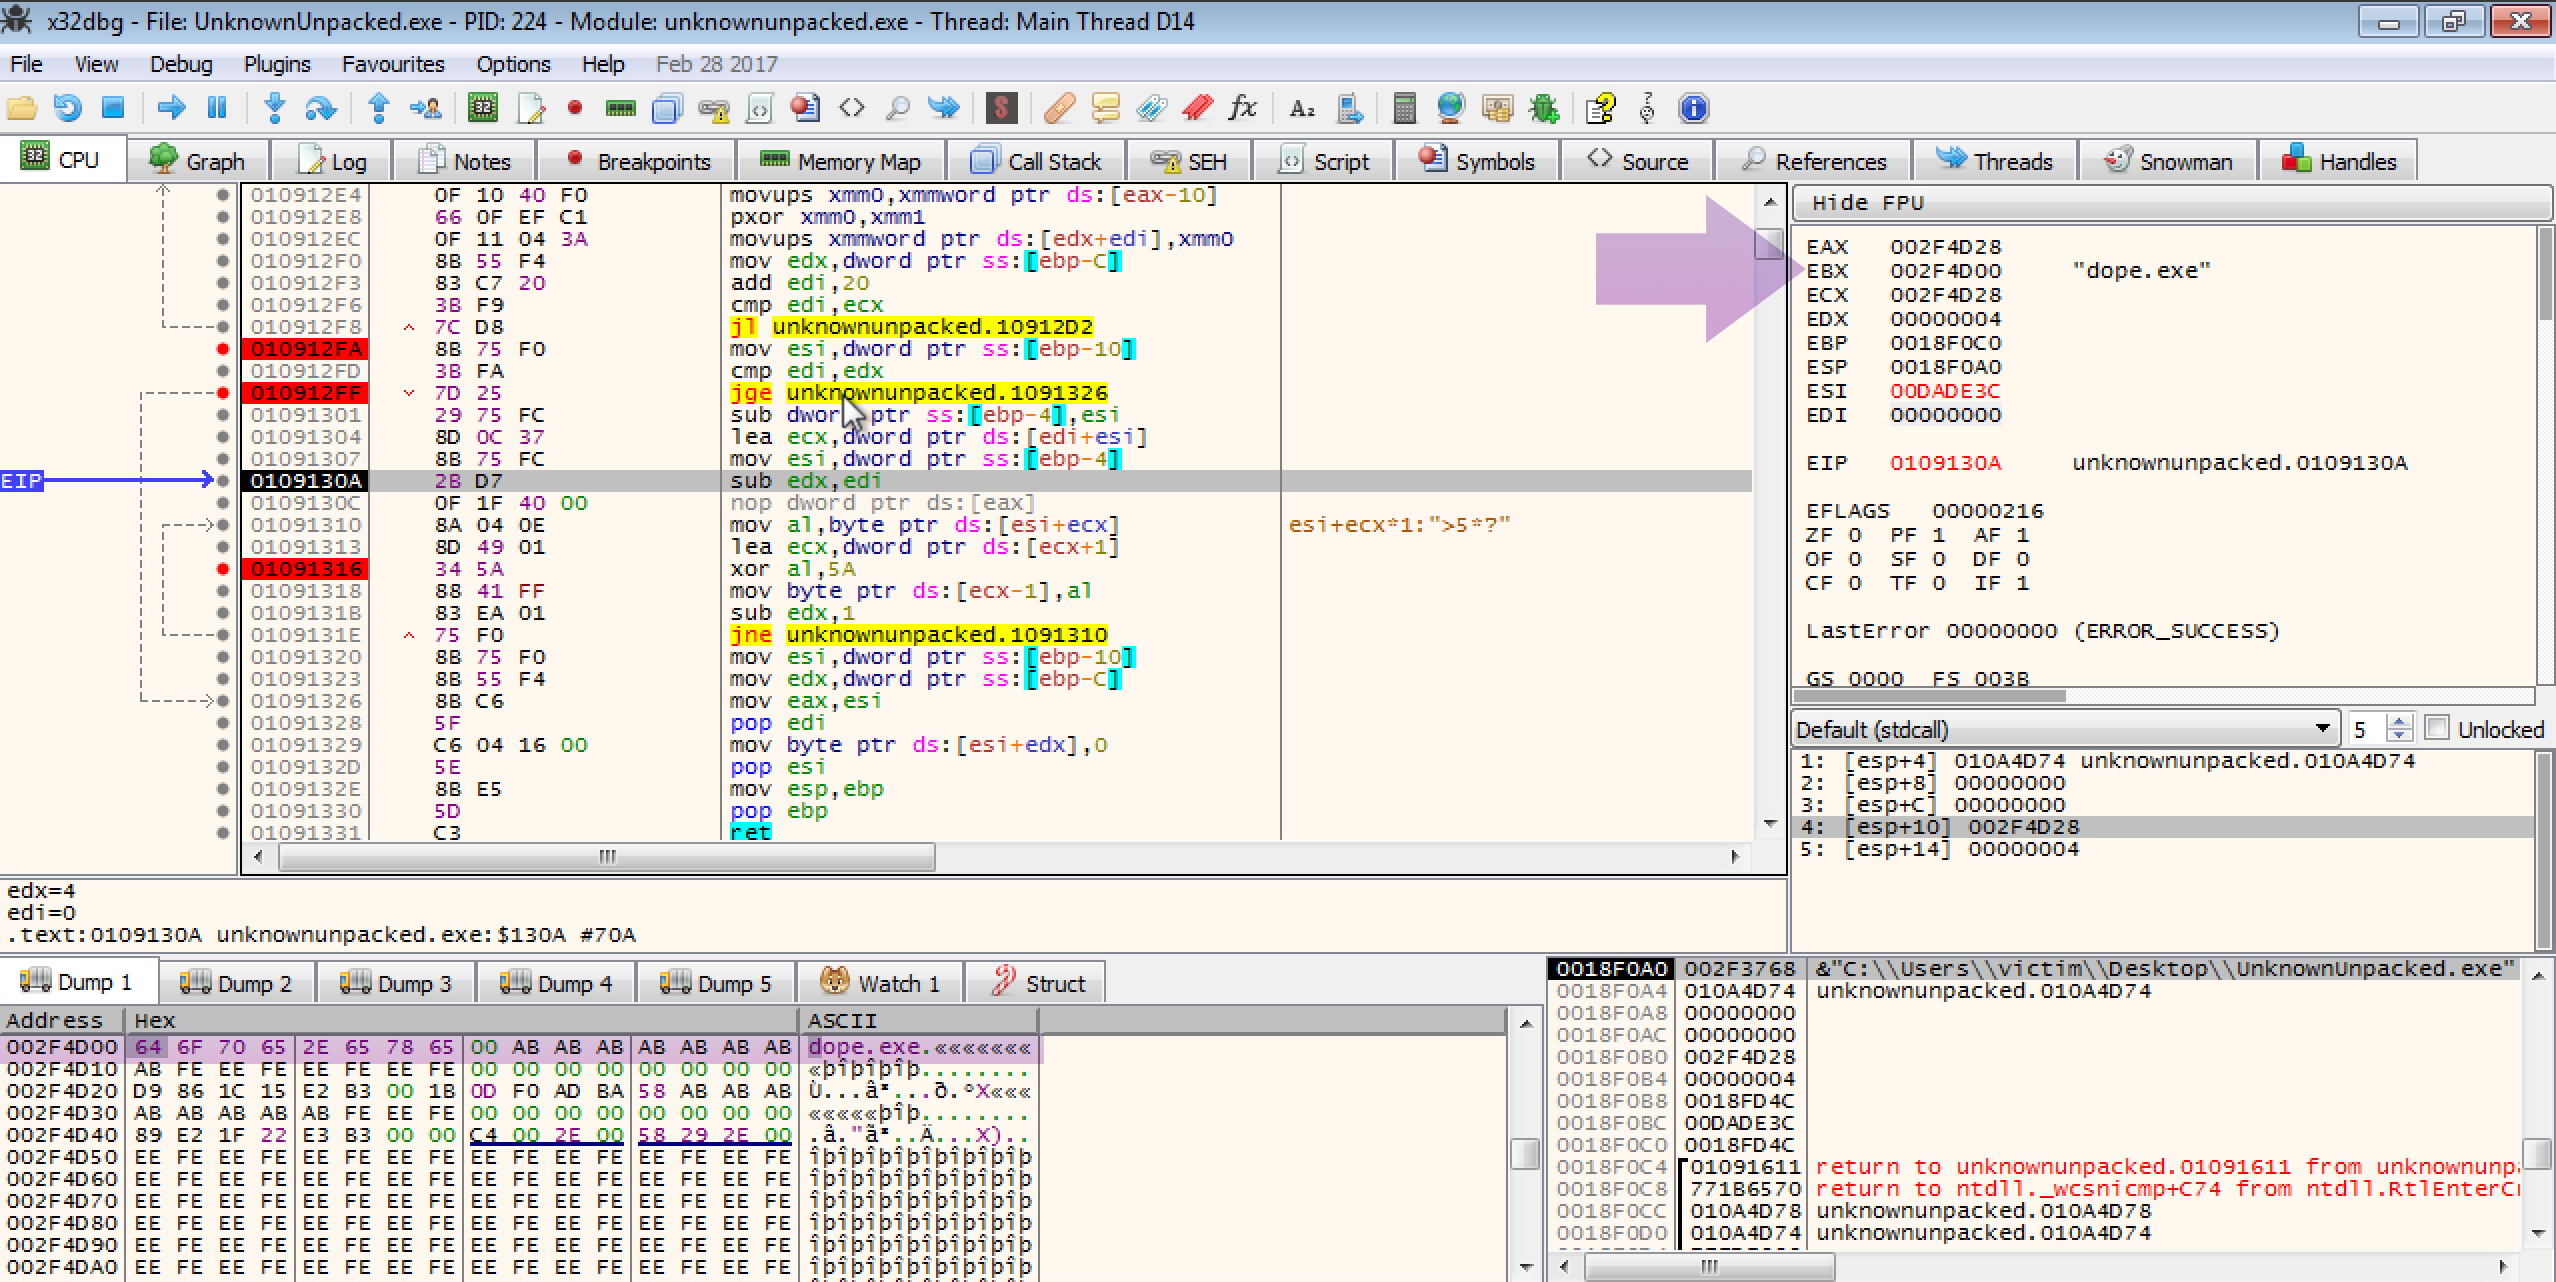Toggle the breakpoint at address 01091316
The image size is (2556, 1282).
pyautogui.click(x=223, y=569)
